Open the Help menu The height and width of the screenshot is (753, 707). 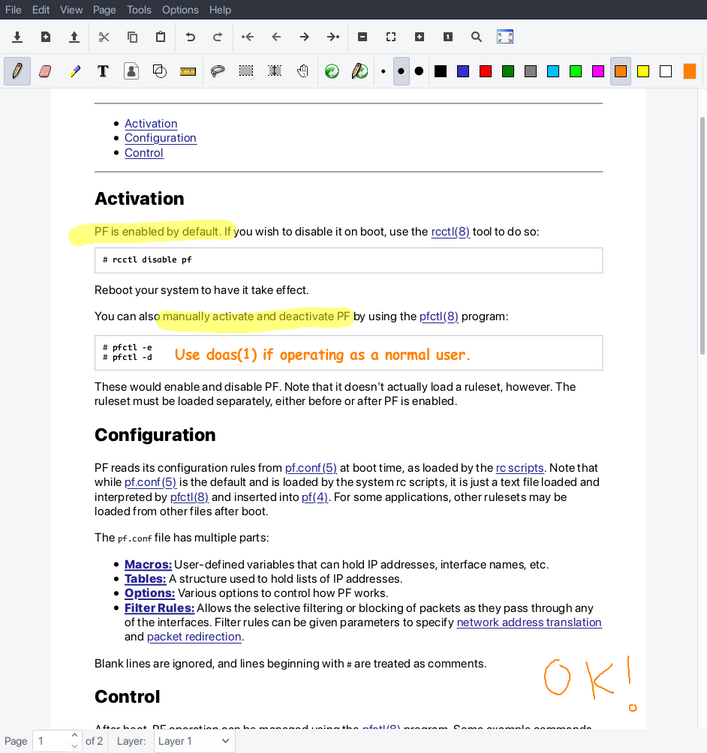pyautogui.click(x=220, y=10)
